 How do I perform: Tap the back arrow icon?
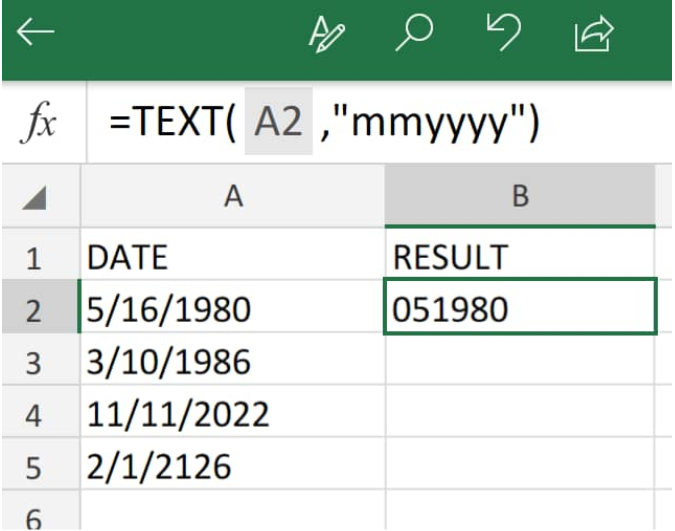pyautogui.click(x=35, y=32)
